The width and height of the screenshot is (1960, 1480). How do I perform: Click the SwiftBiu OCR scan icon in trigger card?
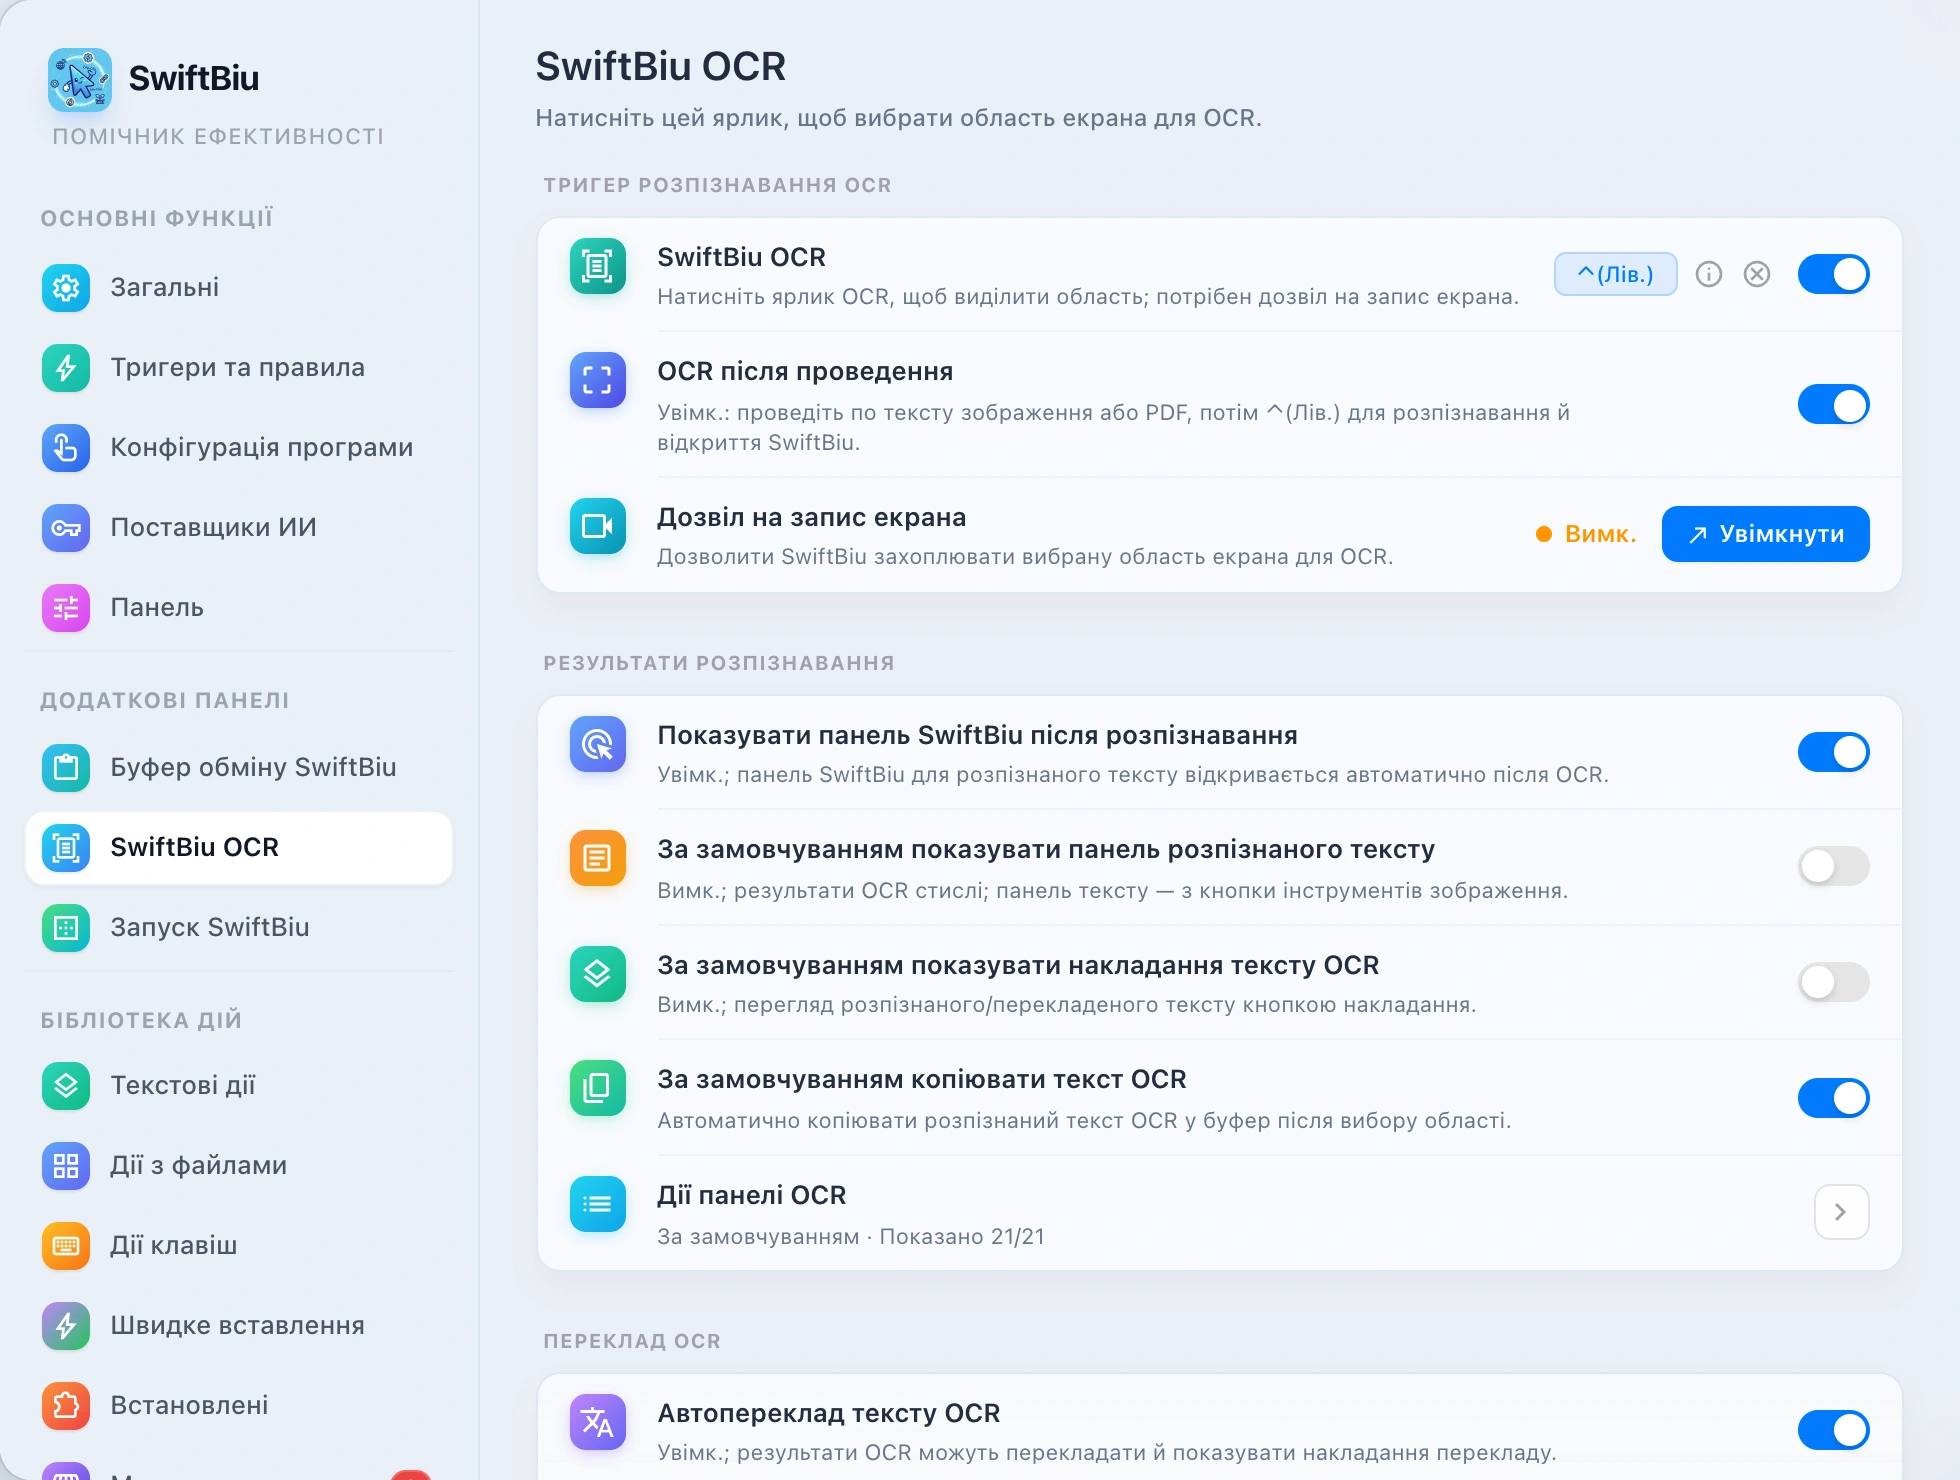[x=598, y=266]
